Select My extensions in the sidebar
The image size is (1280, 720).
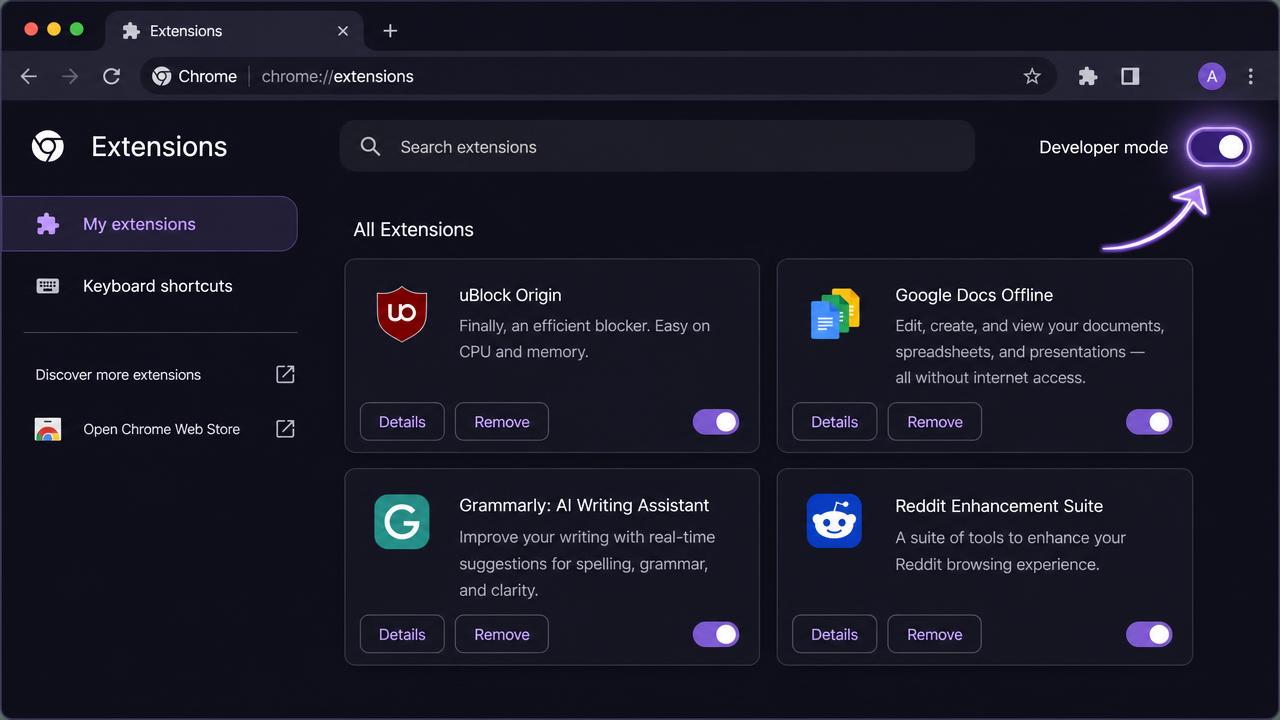tap(150, 224)
